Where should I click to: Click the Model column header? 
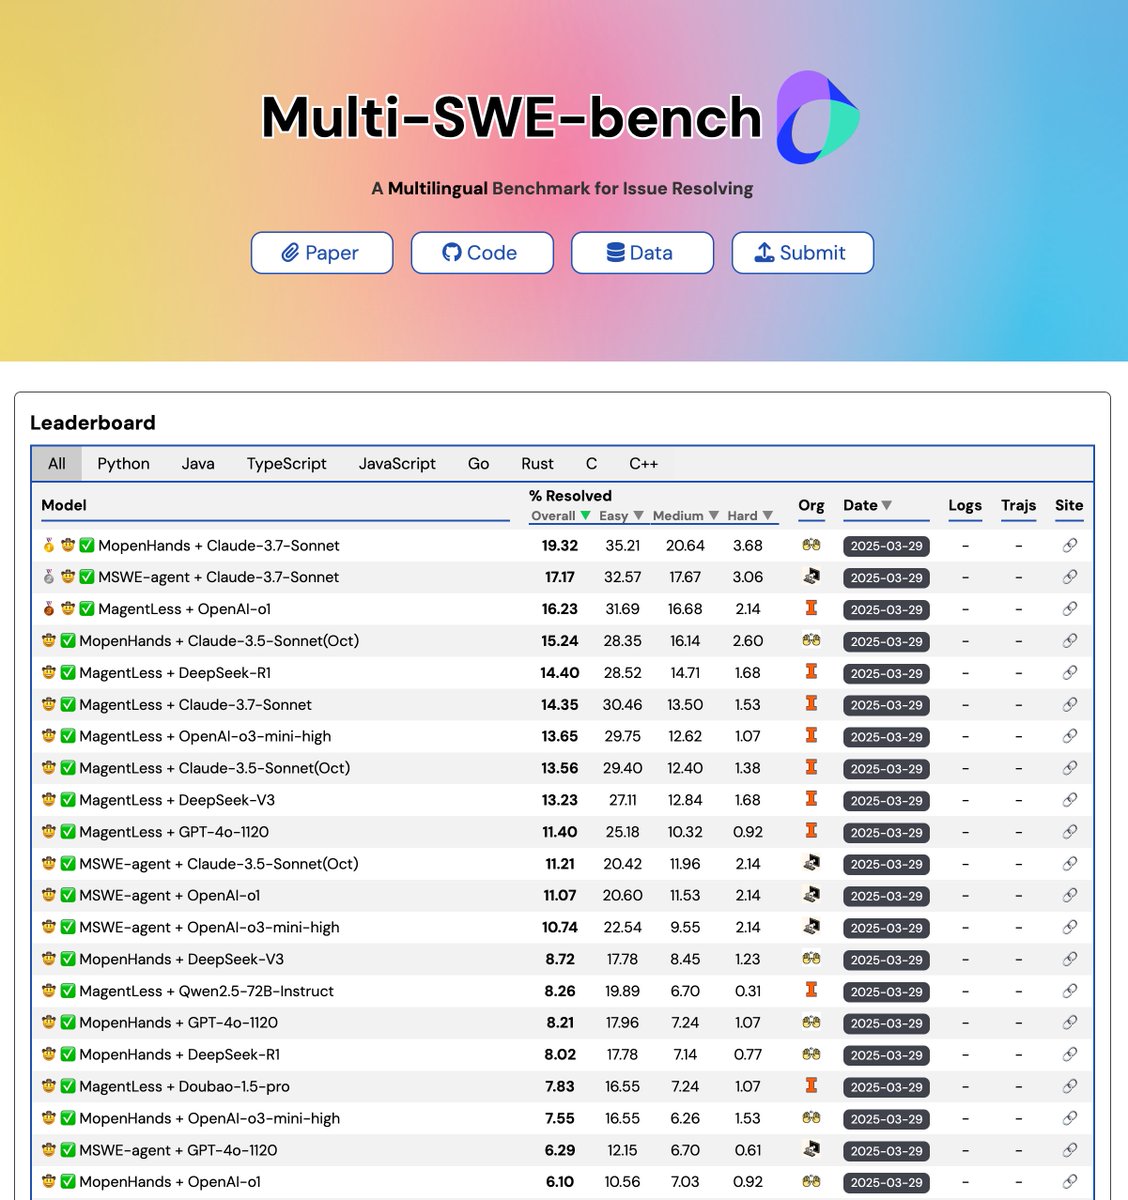pos(64,505)
